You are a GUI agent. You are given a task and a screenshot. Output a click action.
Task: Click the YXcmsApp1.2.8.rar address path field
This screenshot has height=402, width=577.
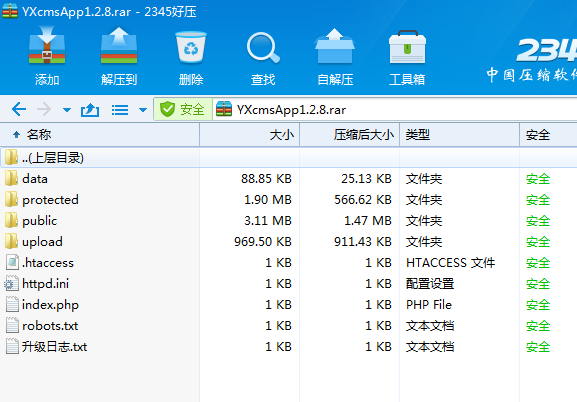[x=395, y=109]
